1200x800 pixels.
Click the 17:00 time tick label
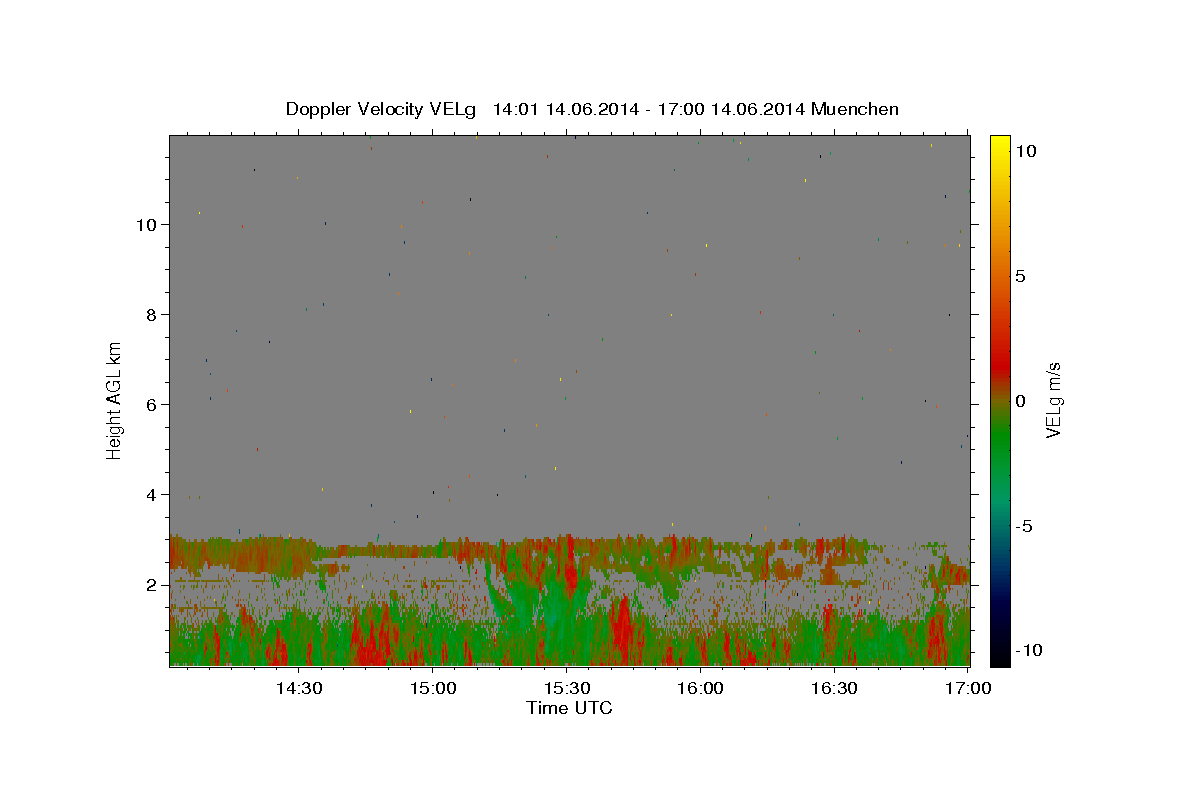[x=968, y=688]
